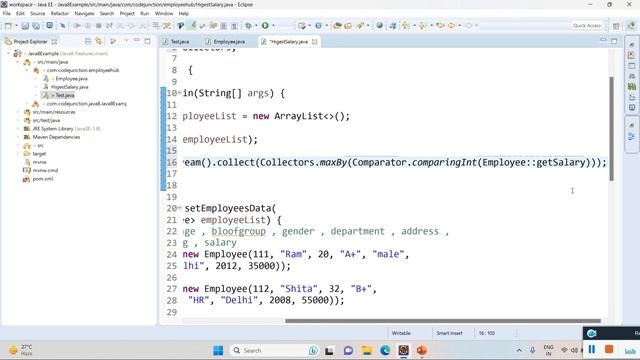640x360 pixels.
Task: Select the Java EE perspective icon
Action: tap(631, 25)
